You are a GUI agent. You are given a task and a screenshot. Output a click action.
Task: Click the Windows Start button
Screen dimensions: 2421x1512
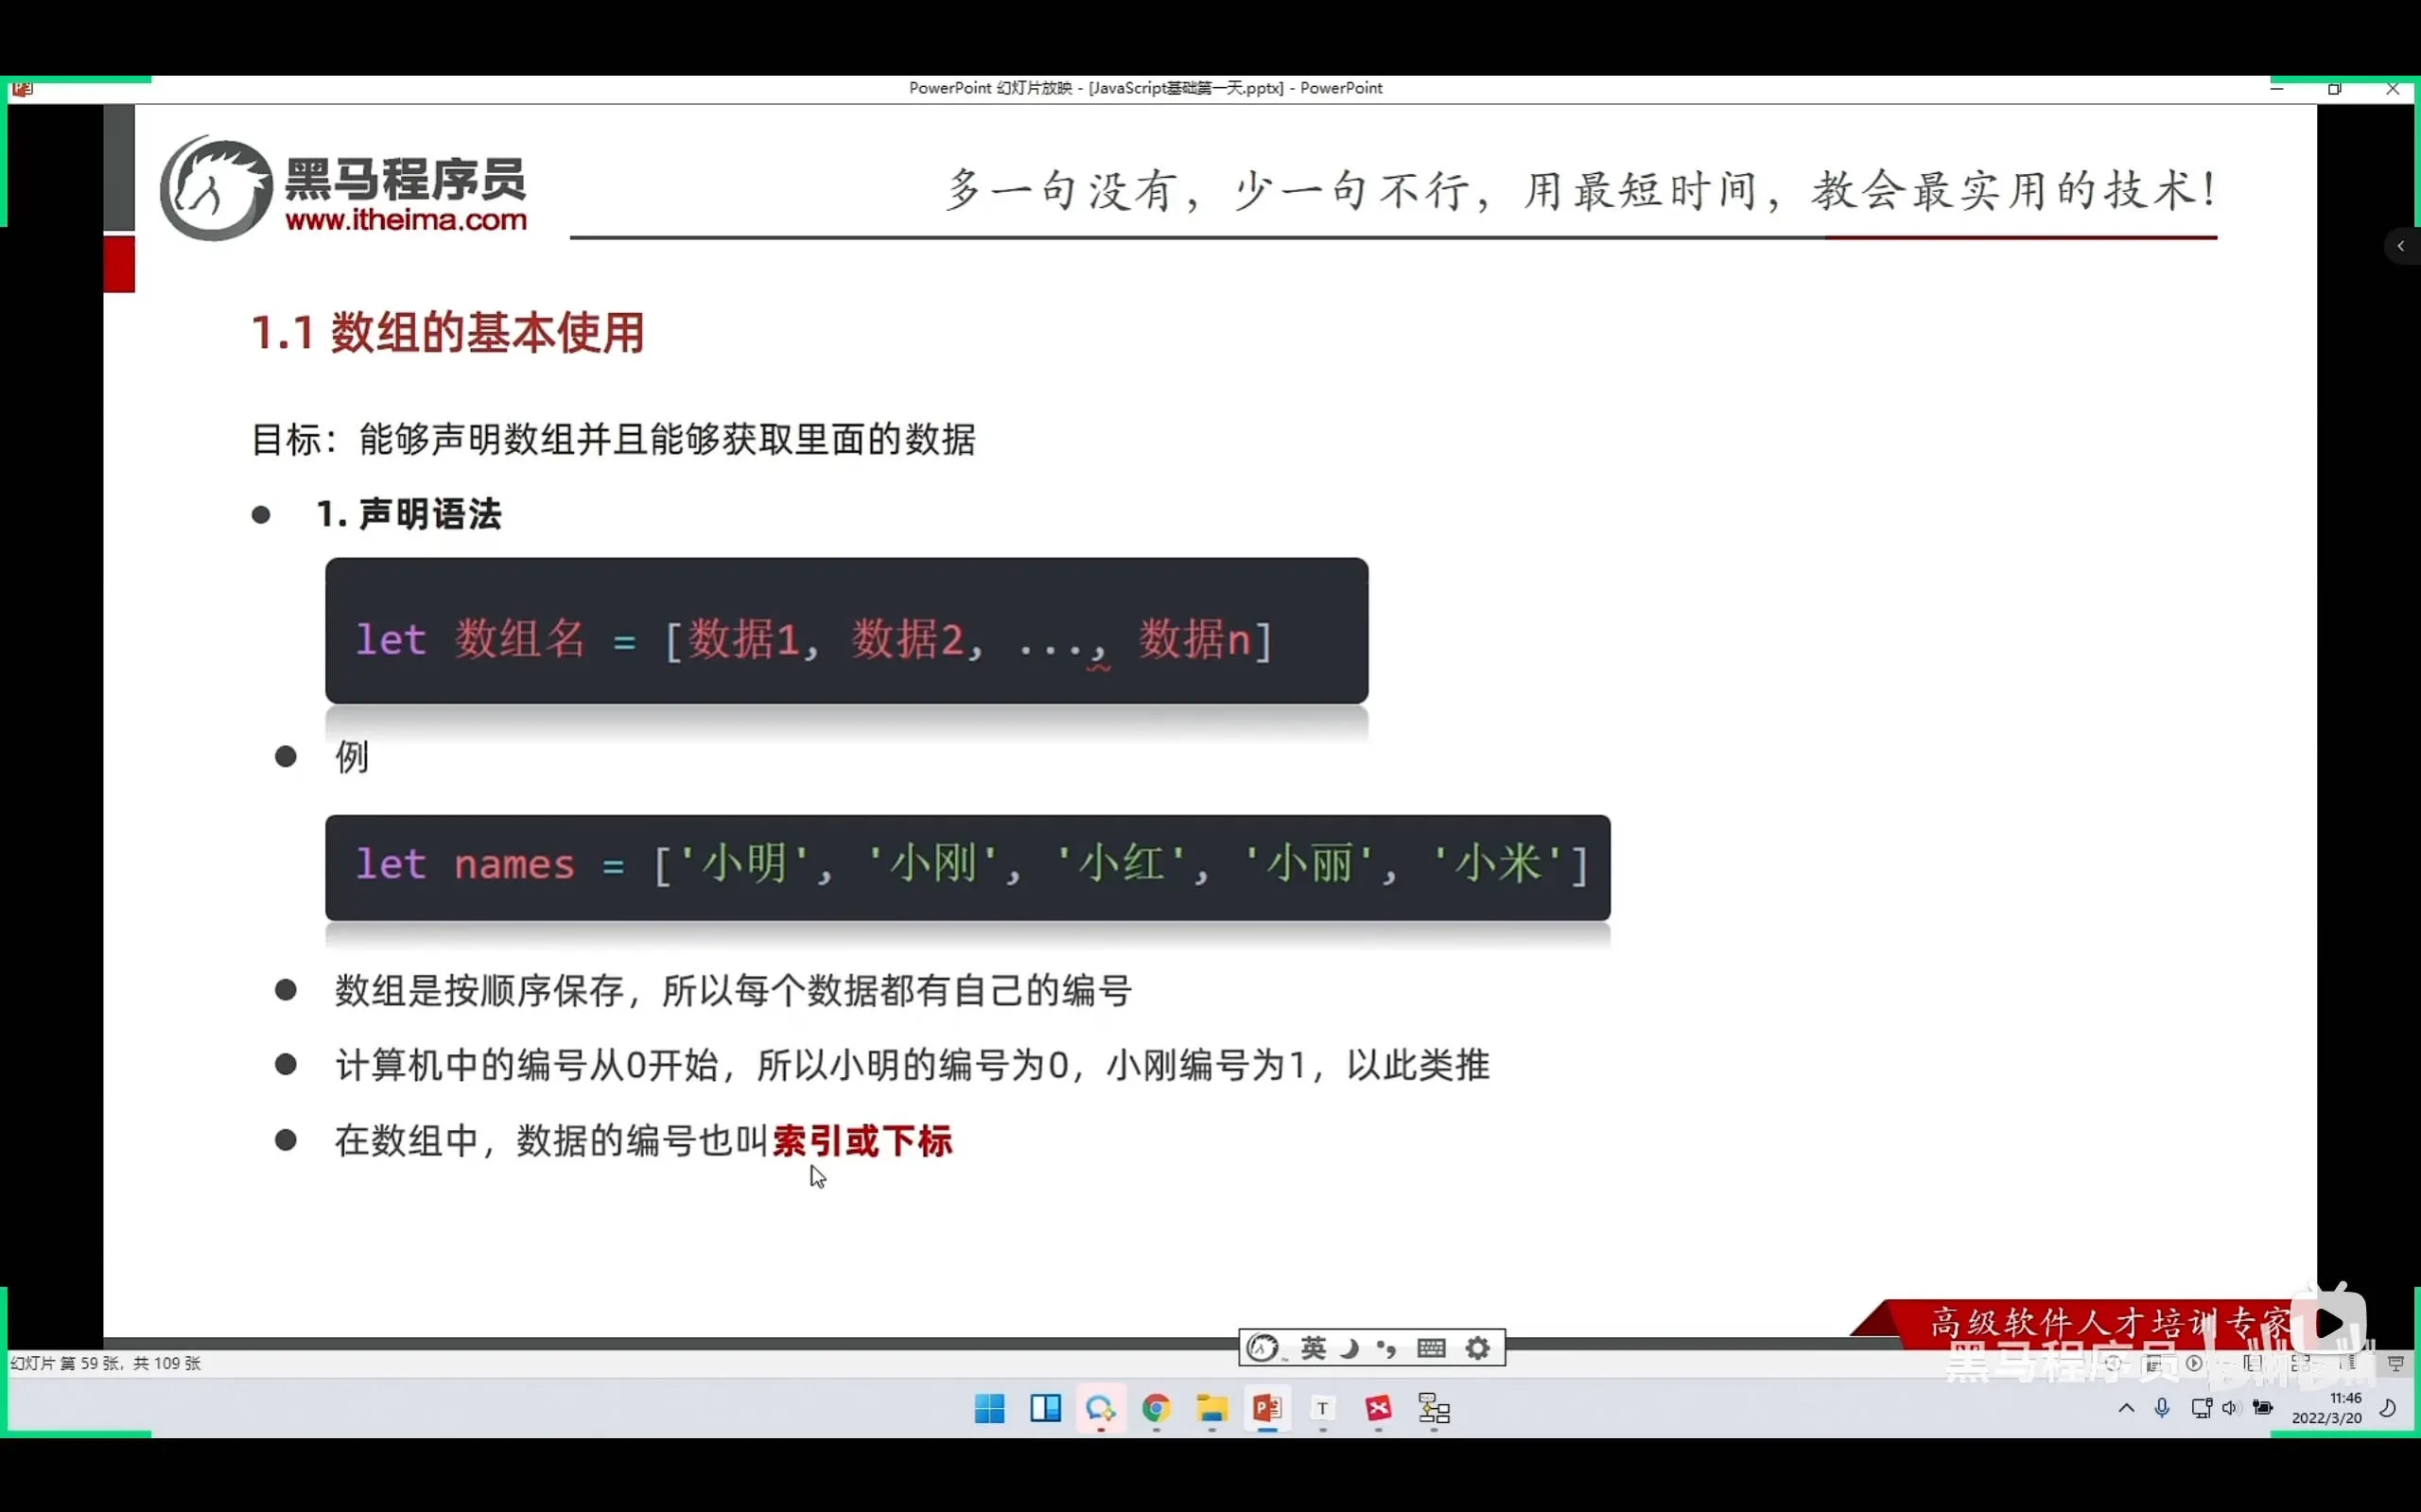pyautogui.click(x=989, y=1409)
